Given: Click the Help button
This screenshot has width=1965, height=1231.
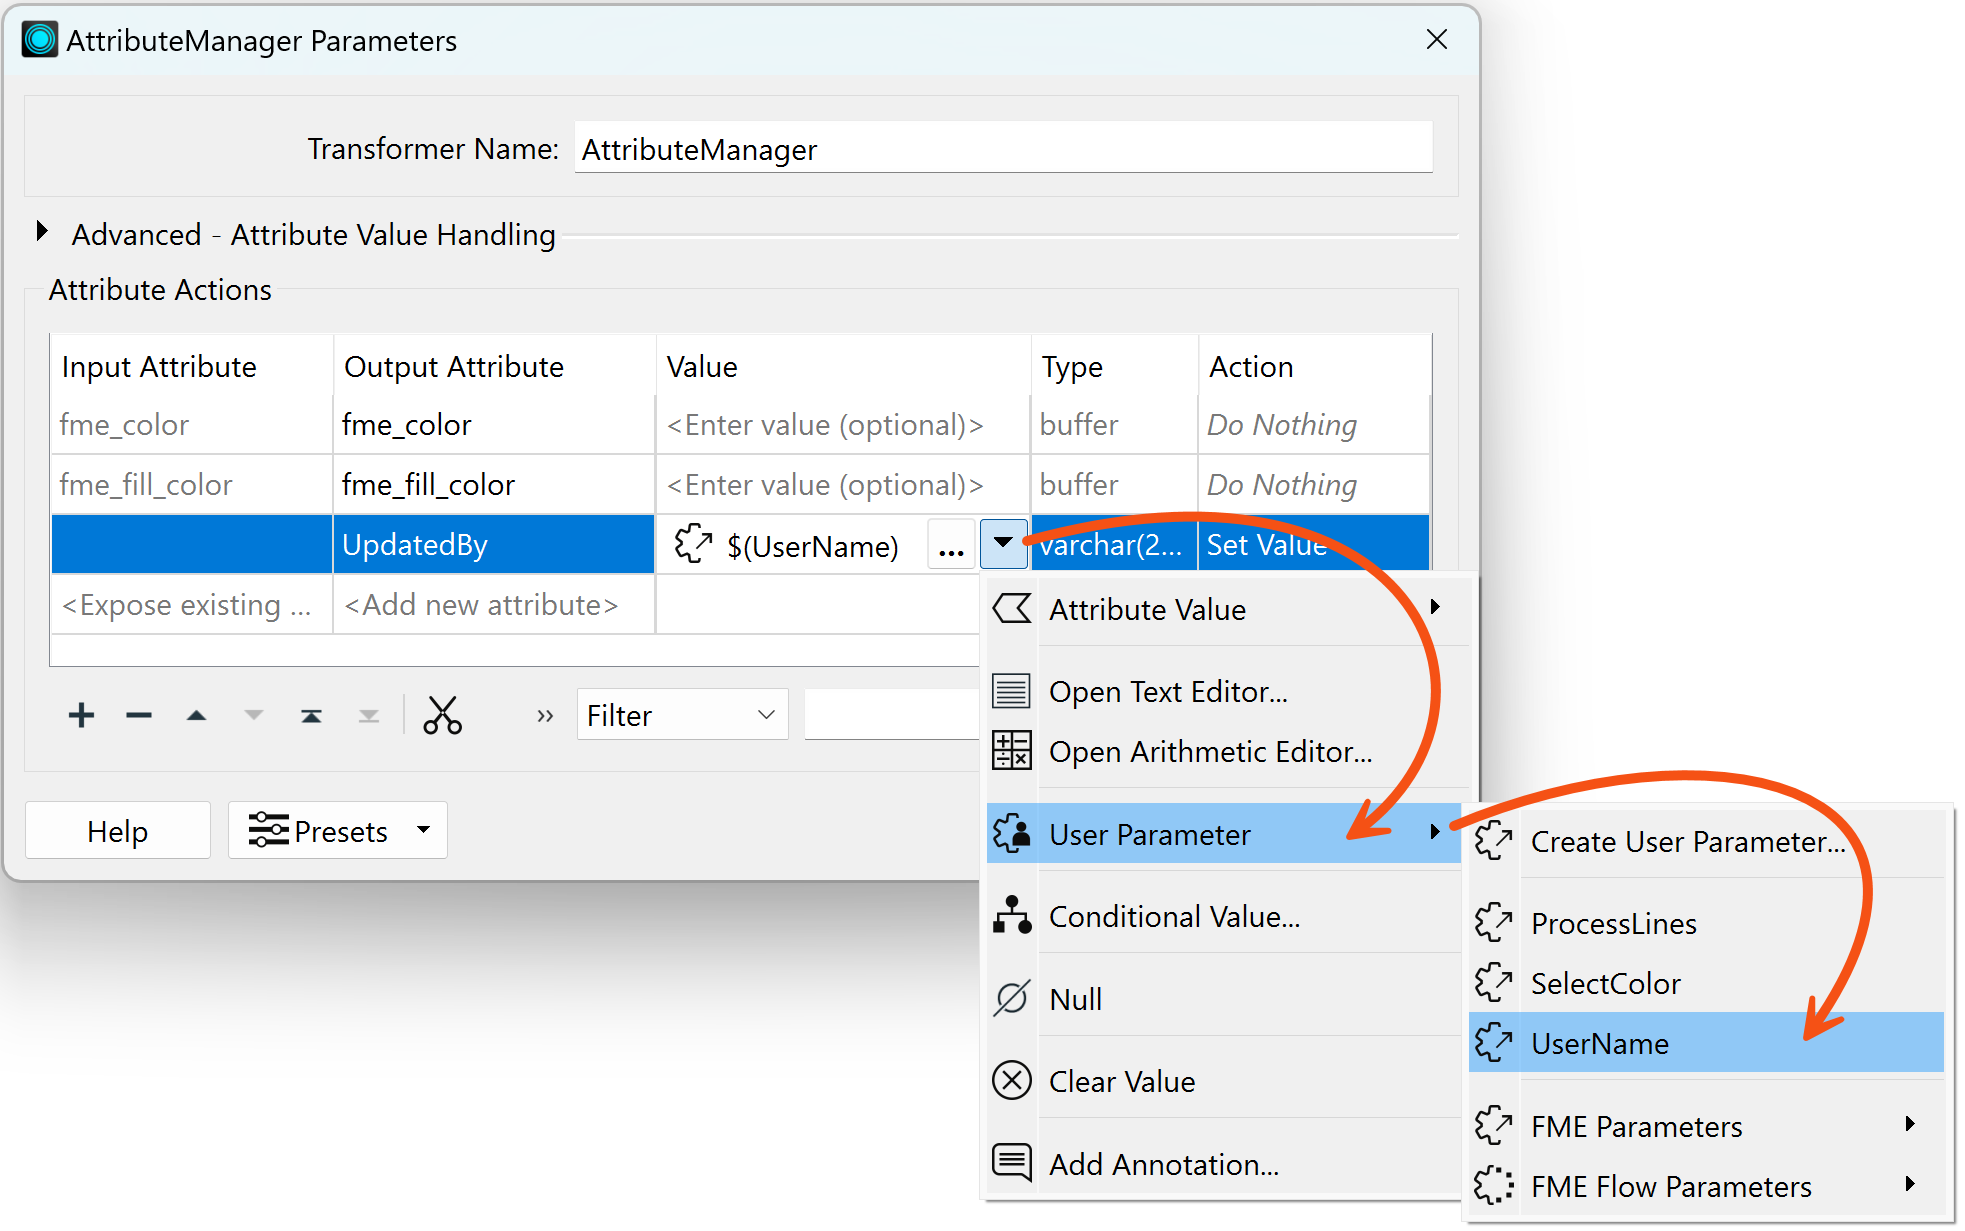Looking at the screenshot, I should coord(117,831).
